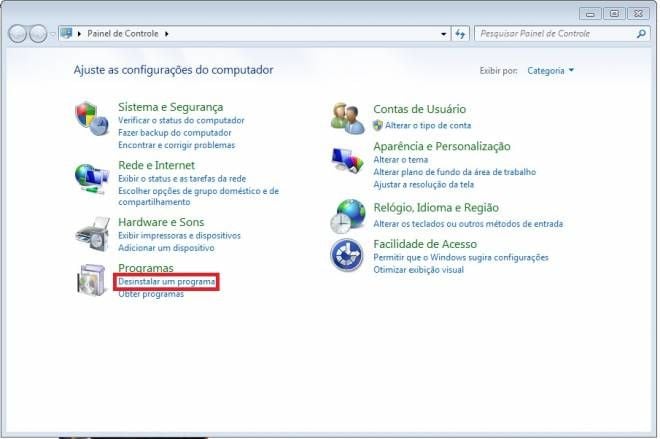Open the Exibir por Categoria dropdown
Viewport: 660px width, 439px height.
tap(550, 71)
